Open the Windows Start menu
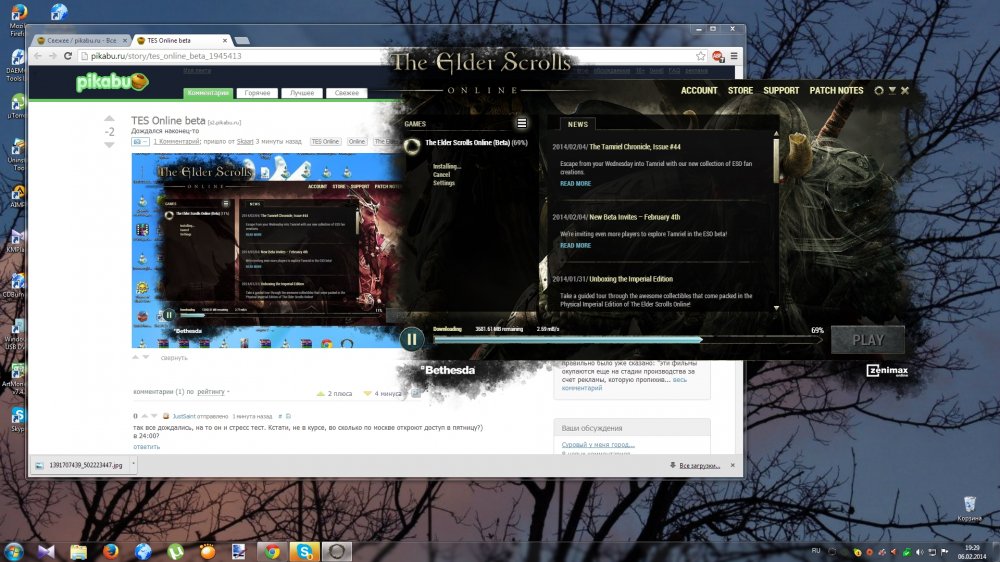Viewport: 1000px width, 562px height. click(13, 552)
